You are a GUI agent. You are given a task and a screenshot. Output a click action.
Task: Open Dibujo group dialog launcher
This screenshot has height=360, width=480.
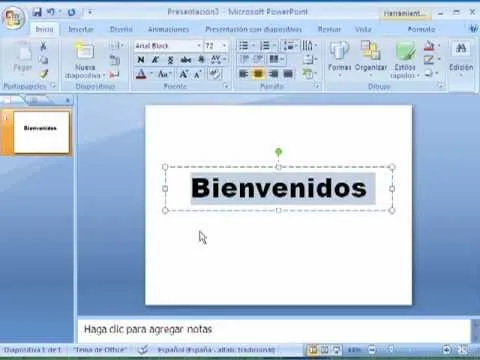pyautogui.click(x=441, y=86)
